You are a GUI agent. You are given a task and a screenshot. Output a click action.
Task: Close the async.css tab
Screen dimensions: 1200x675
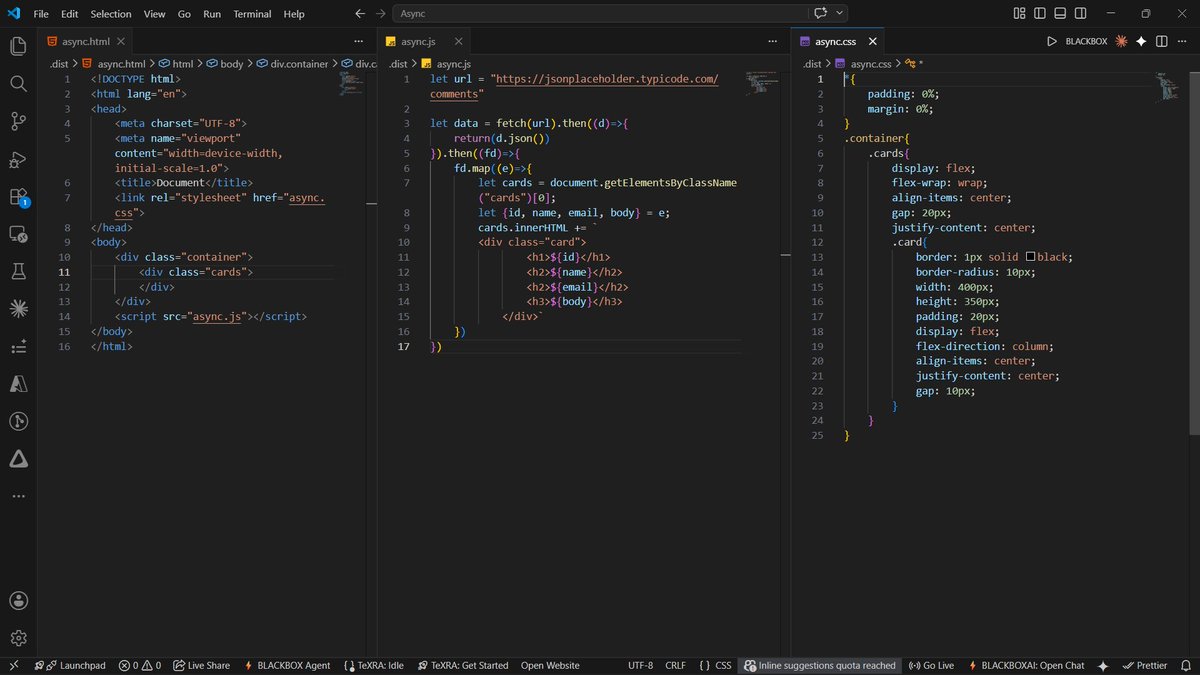point(873,42)
